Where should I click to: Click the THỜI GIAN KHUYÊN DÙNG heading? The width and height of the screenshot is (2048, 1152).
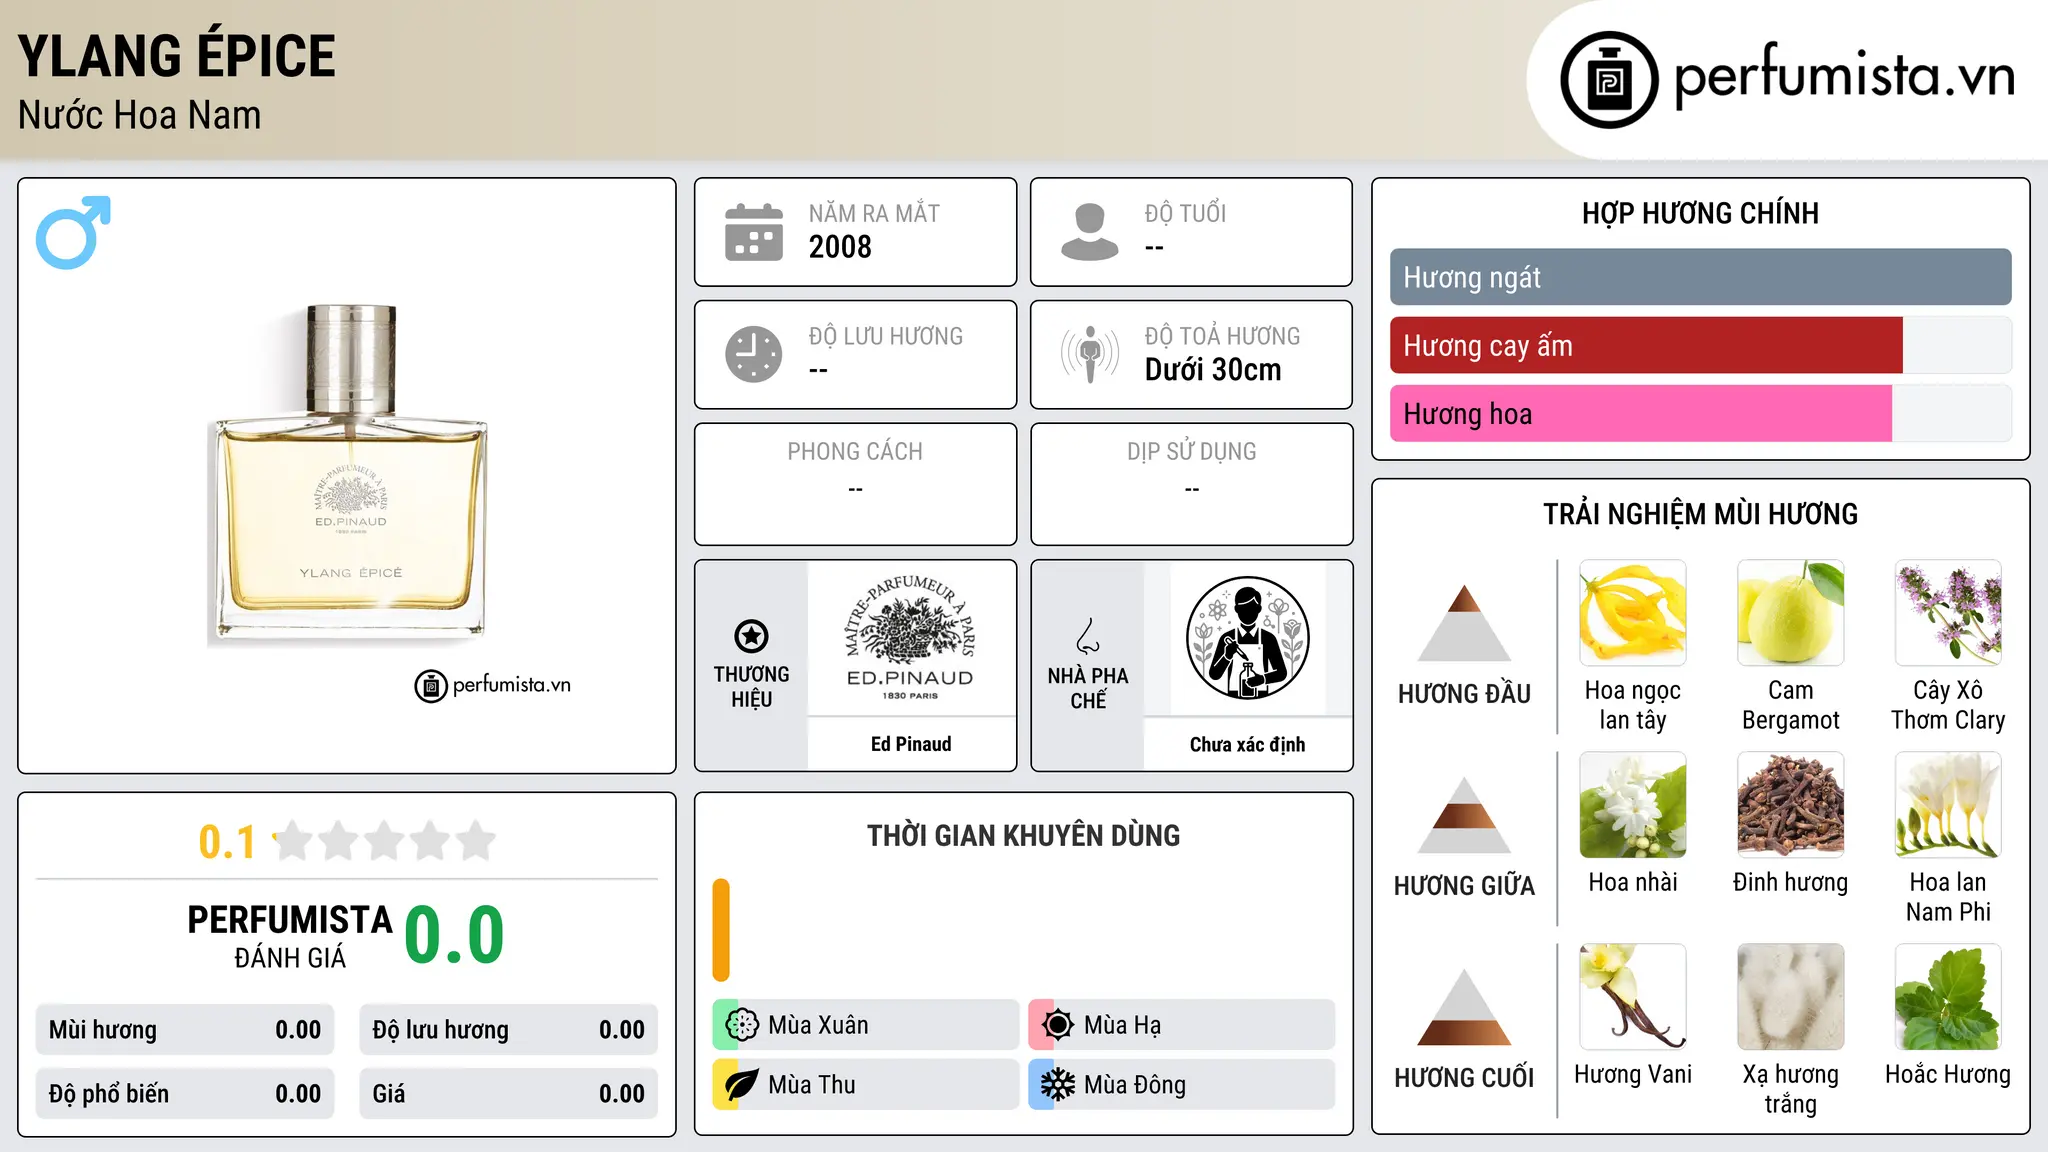pos(1024,835)
